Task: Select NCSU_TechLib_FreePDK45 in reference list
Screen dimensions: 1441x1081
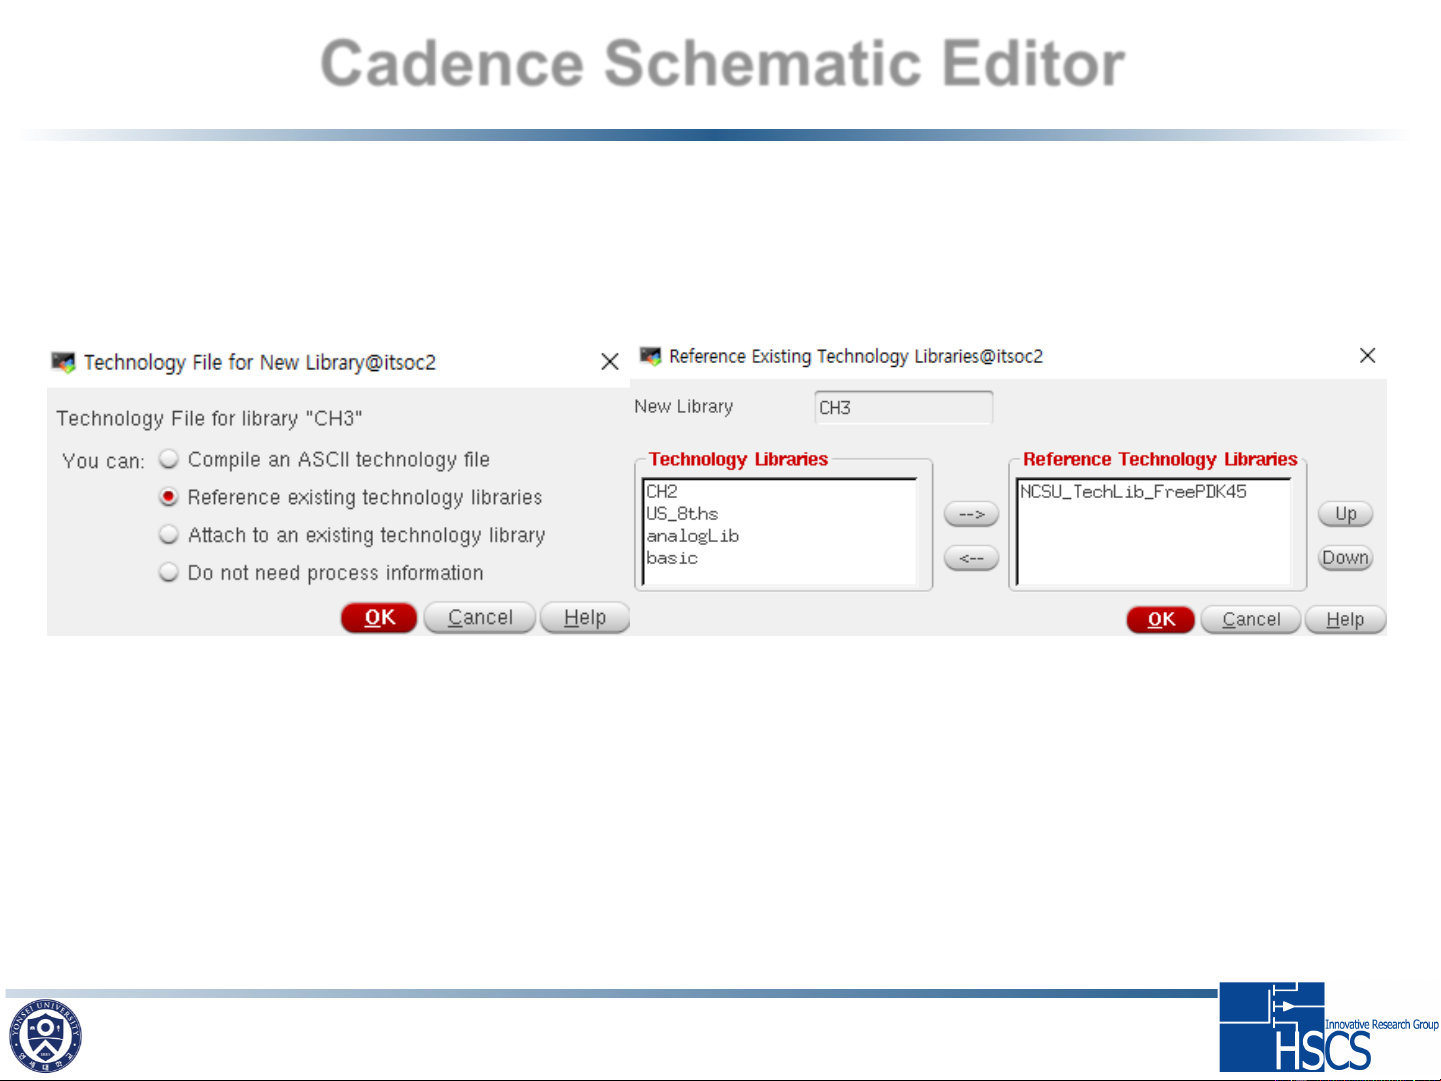Action: pos(1133,492)
